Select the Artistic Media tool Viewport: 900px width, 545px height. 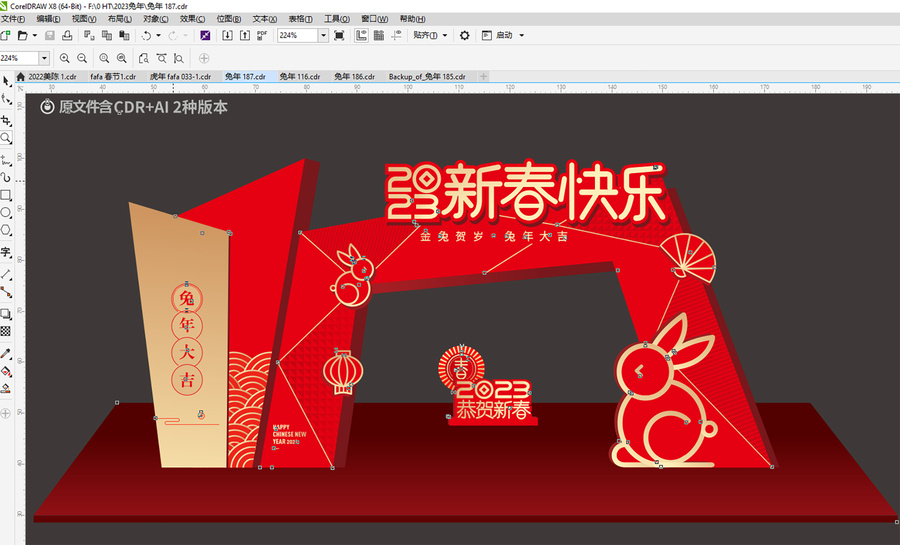6,177
